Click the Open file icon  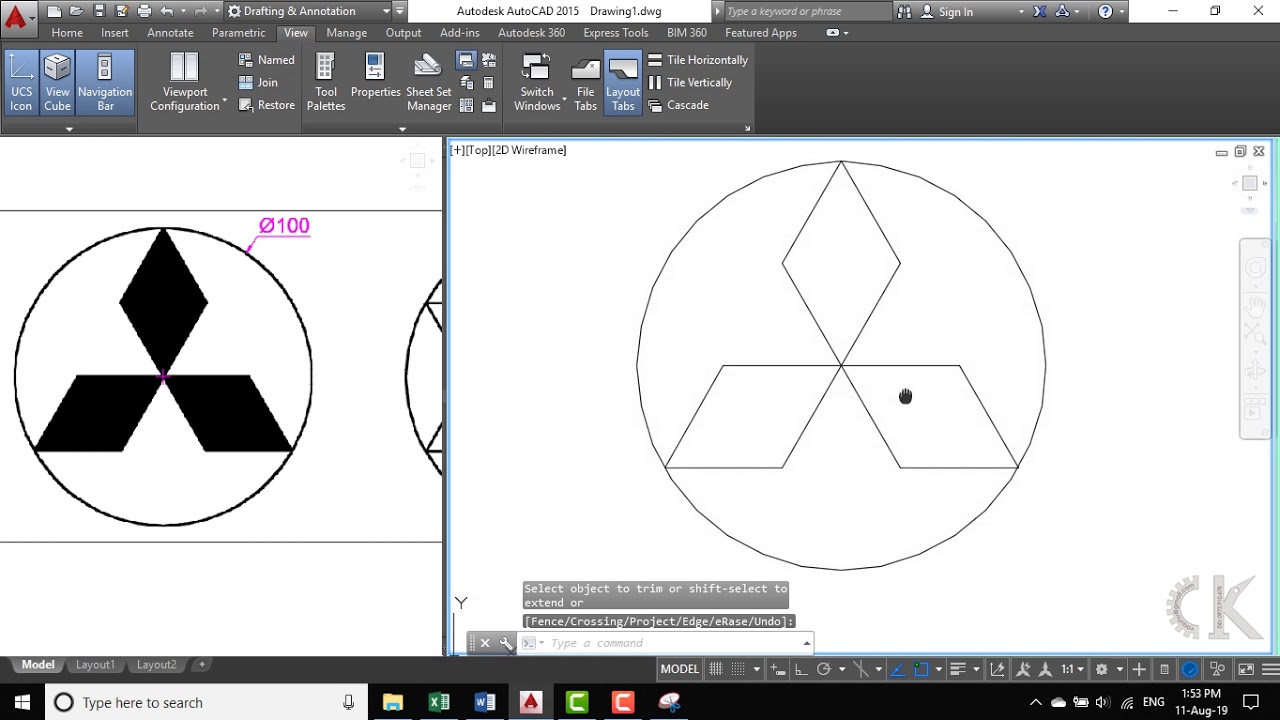point(77,11)
